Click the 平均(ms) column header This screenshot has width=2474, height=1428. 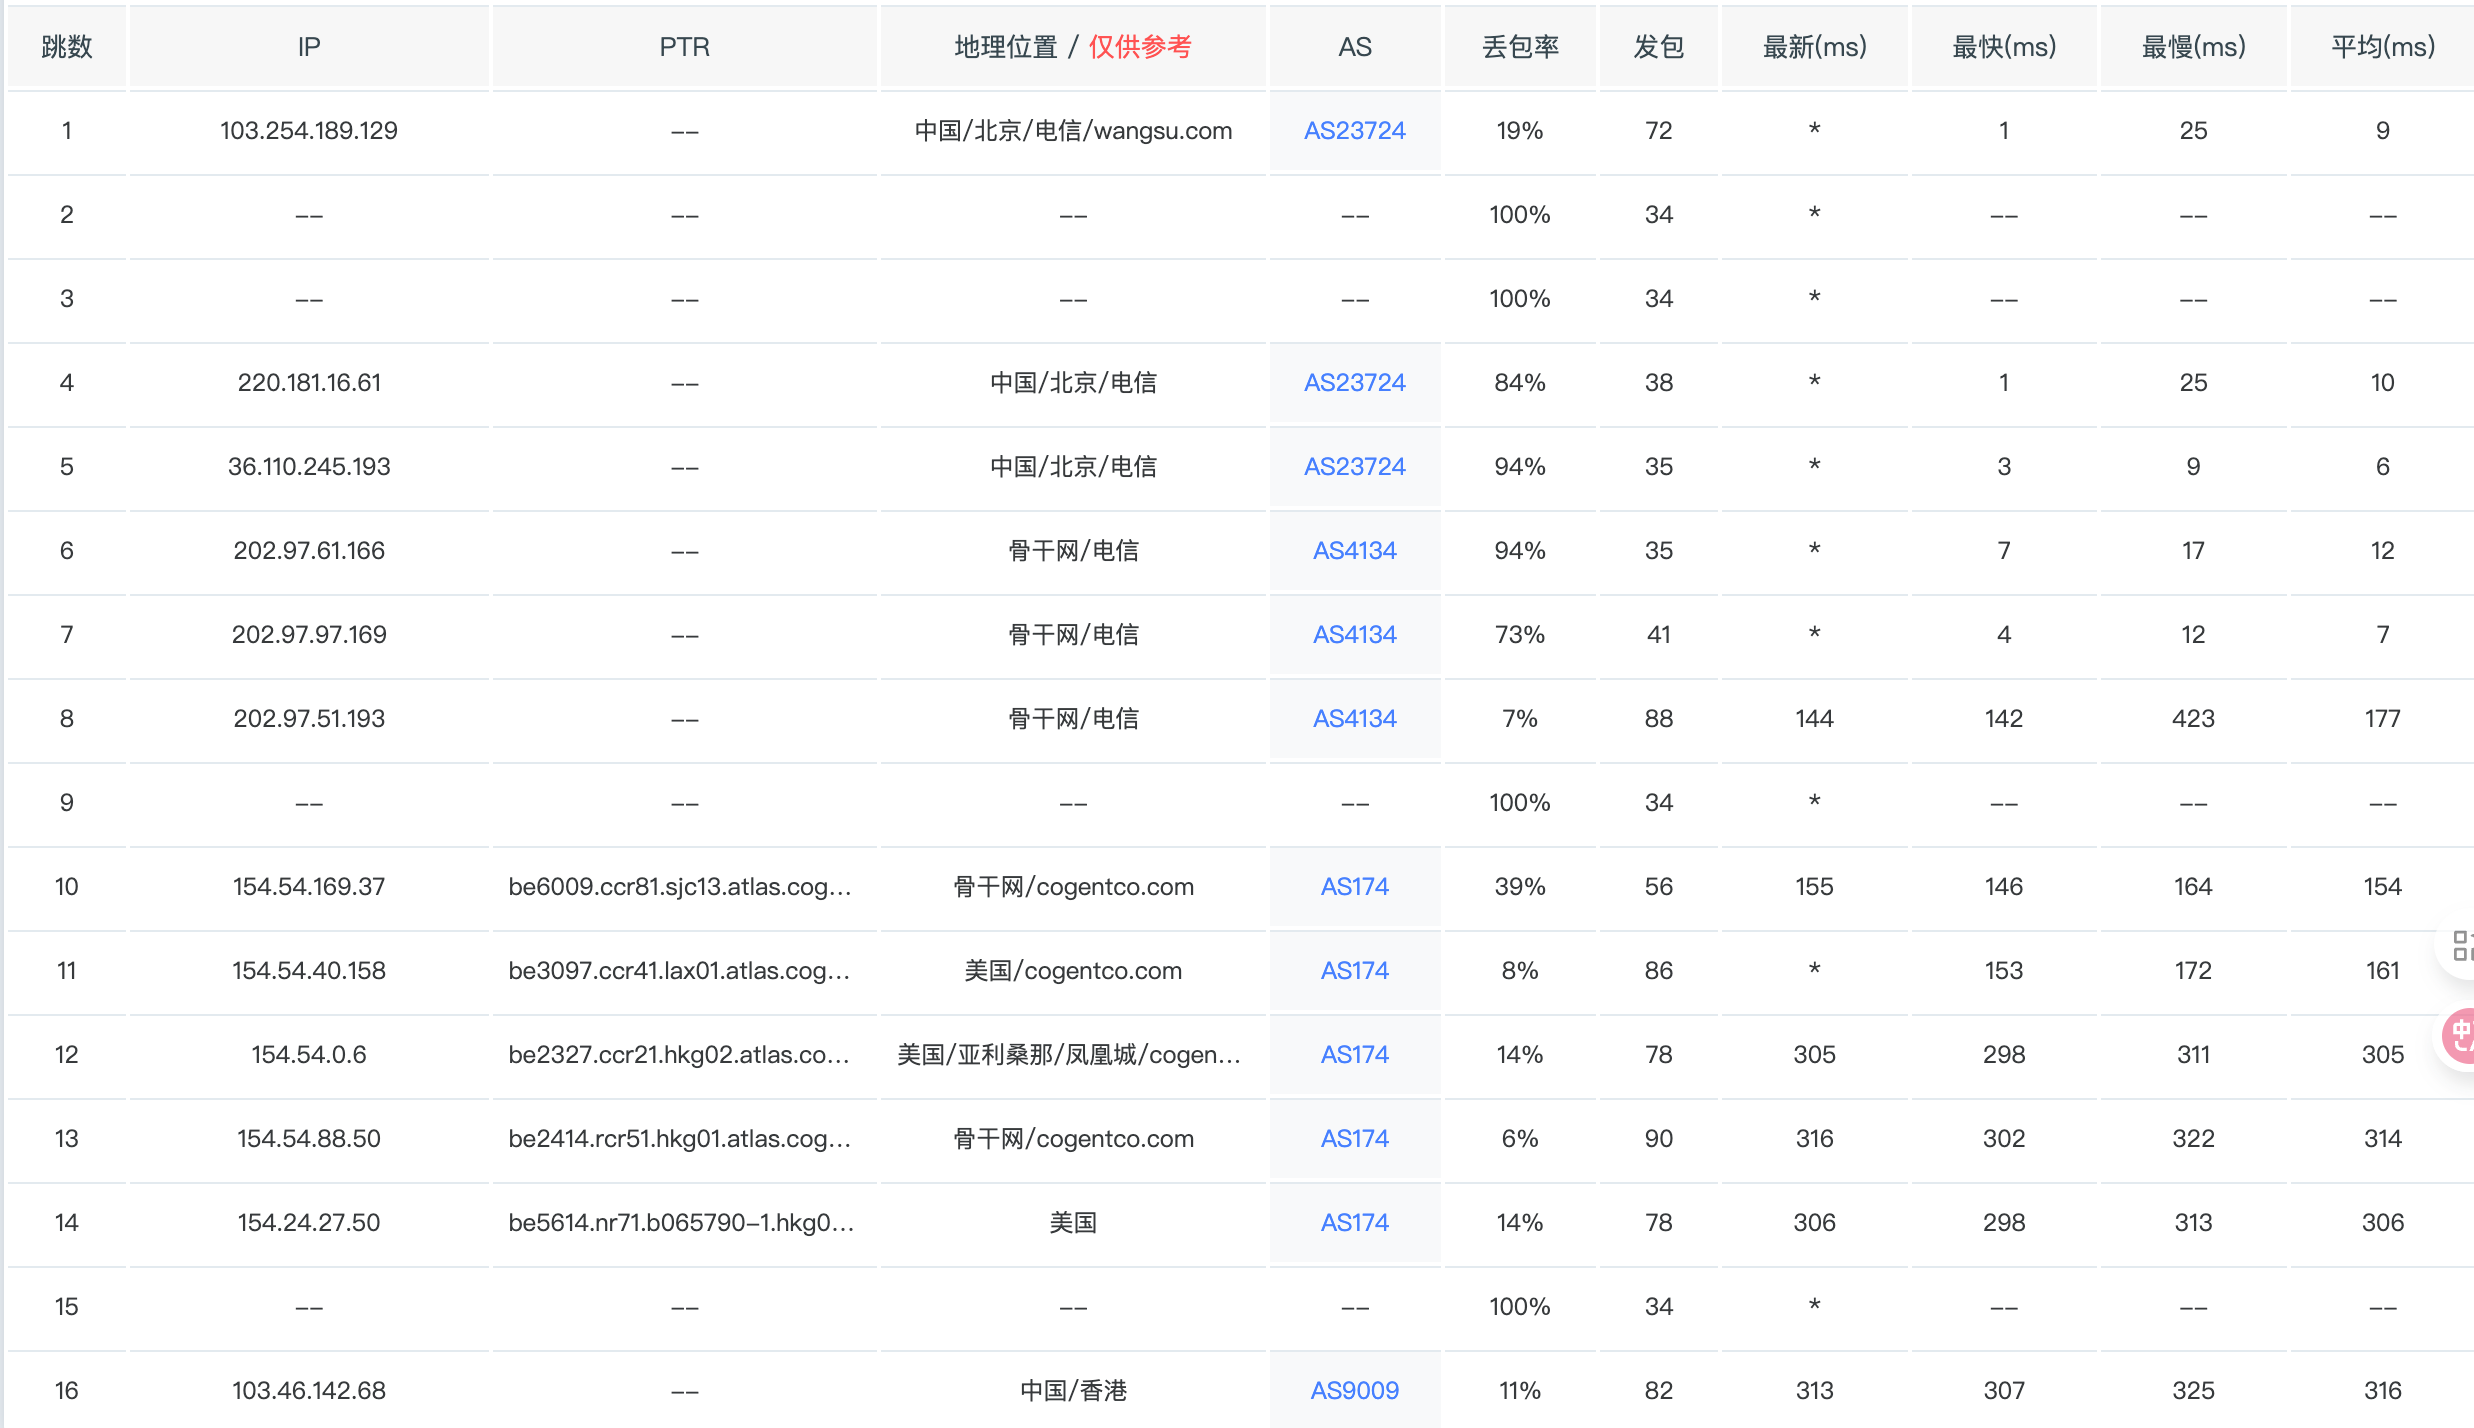(2382, 47)
